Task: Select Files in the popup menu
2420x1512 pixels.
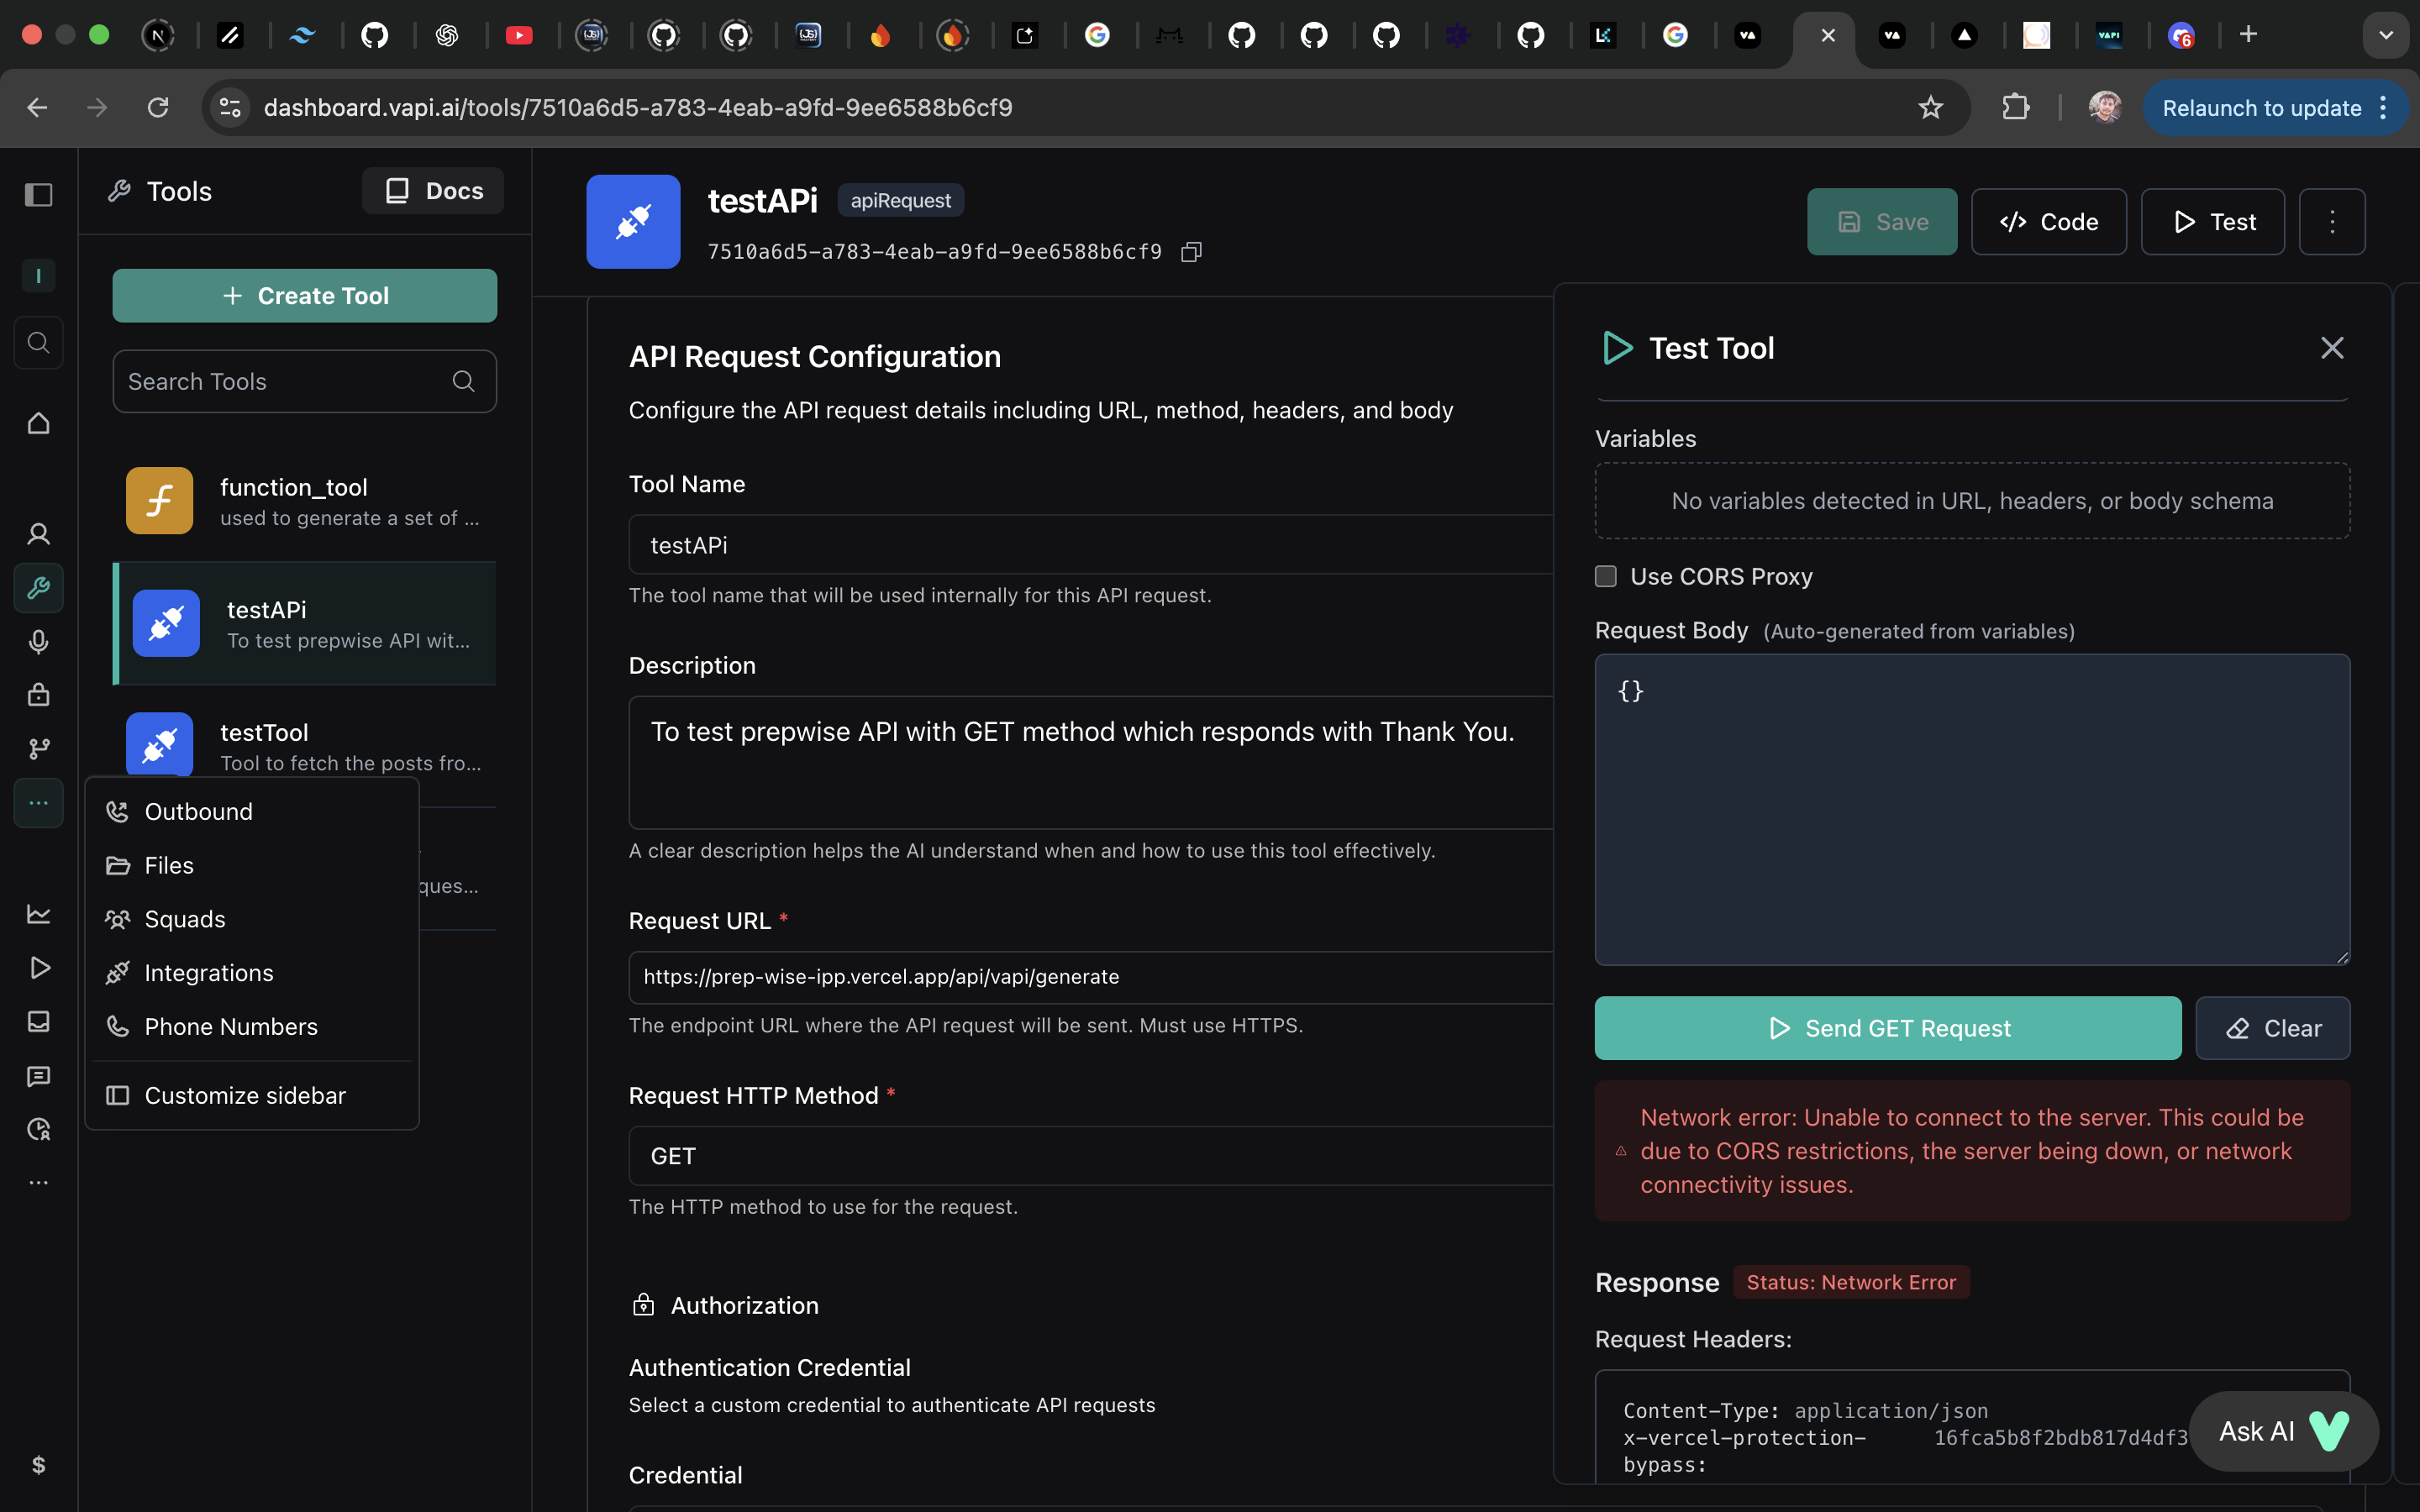Action: (252, 865)
